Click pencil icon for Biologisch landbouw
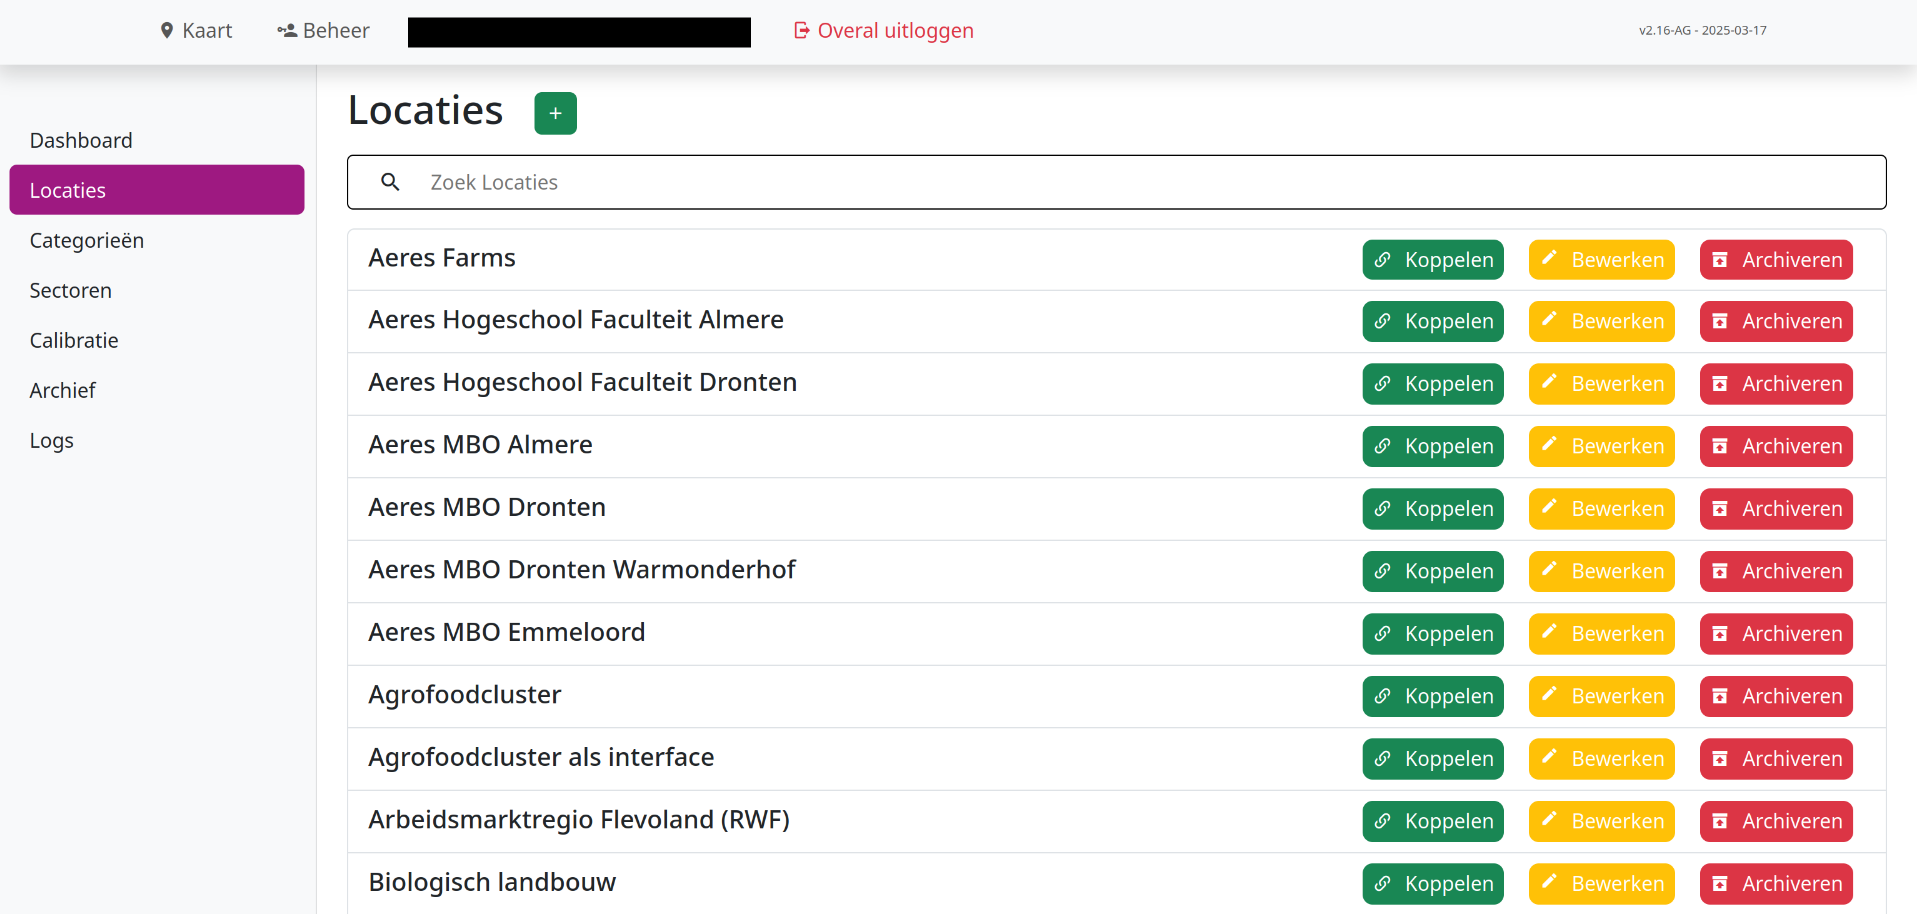This screenshot has height=914, width=1917. pyautogui.click(x=1549, y=882)
